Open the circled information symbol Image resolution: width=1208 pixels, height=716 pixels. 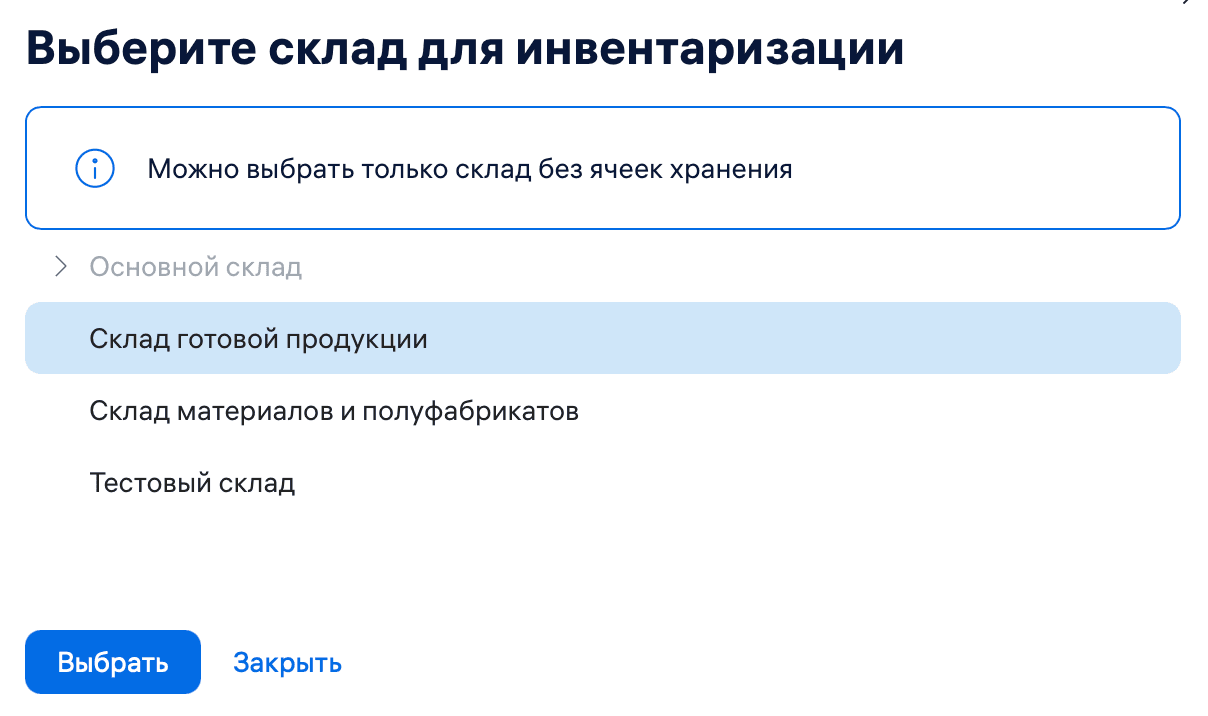95,168
